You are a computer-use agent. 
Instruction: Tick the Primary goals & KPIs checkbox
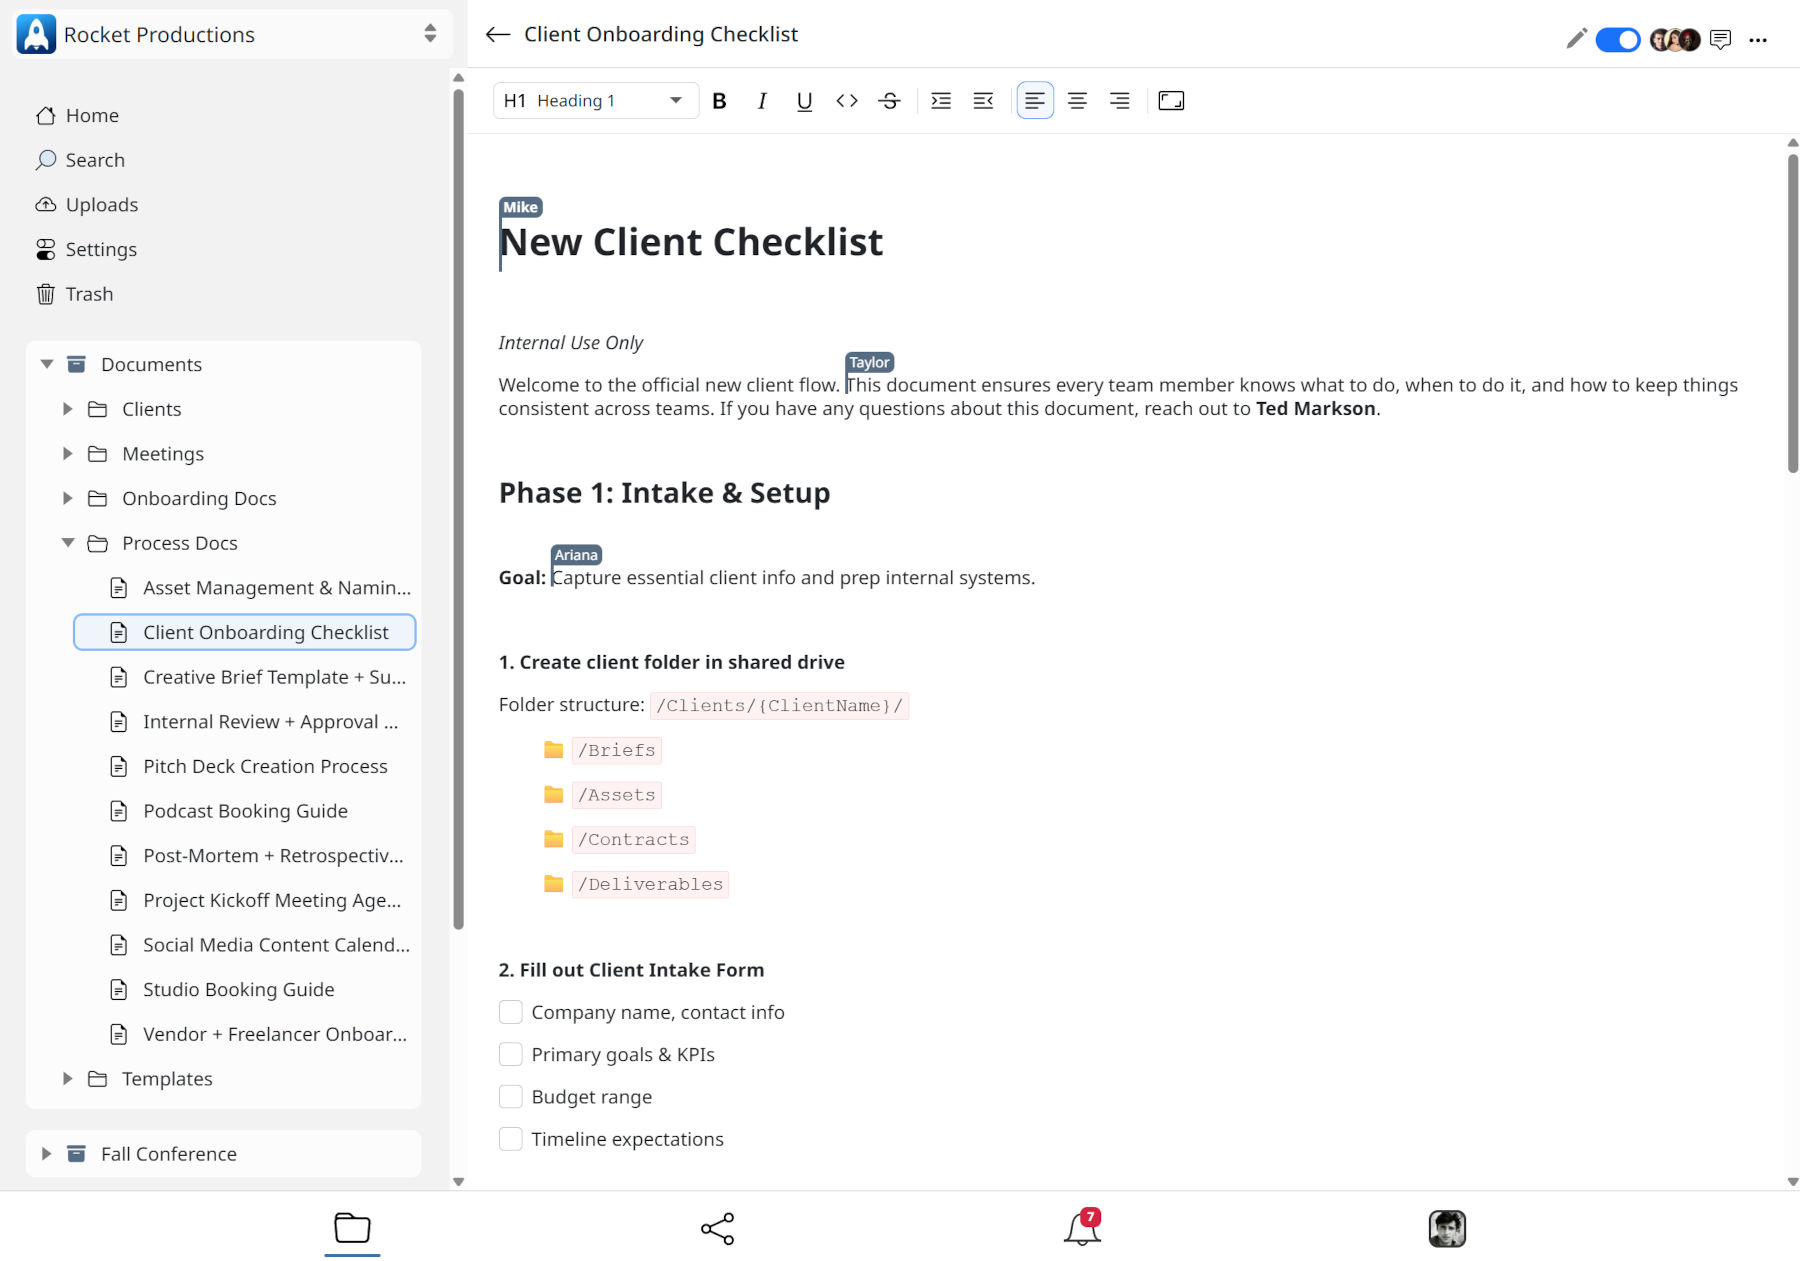click(x=511, y=1055)
